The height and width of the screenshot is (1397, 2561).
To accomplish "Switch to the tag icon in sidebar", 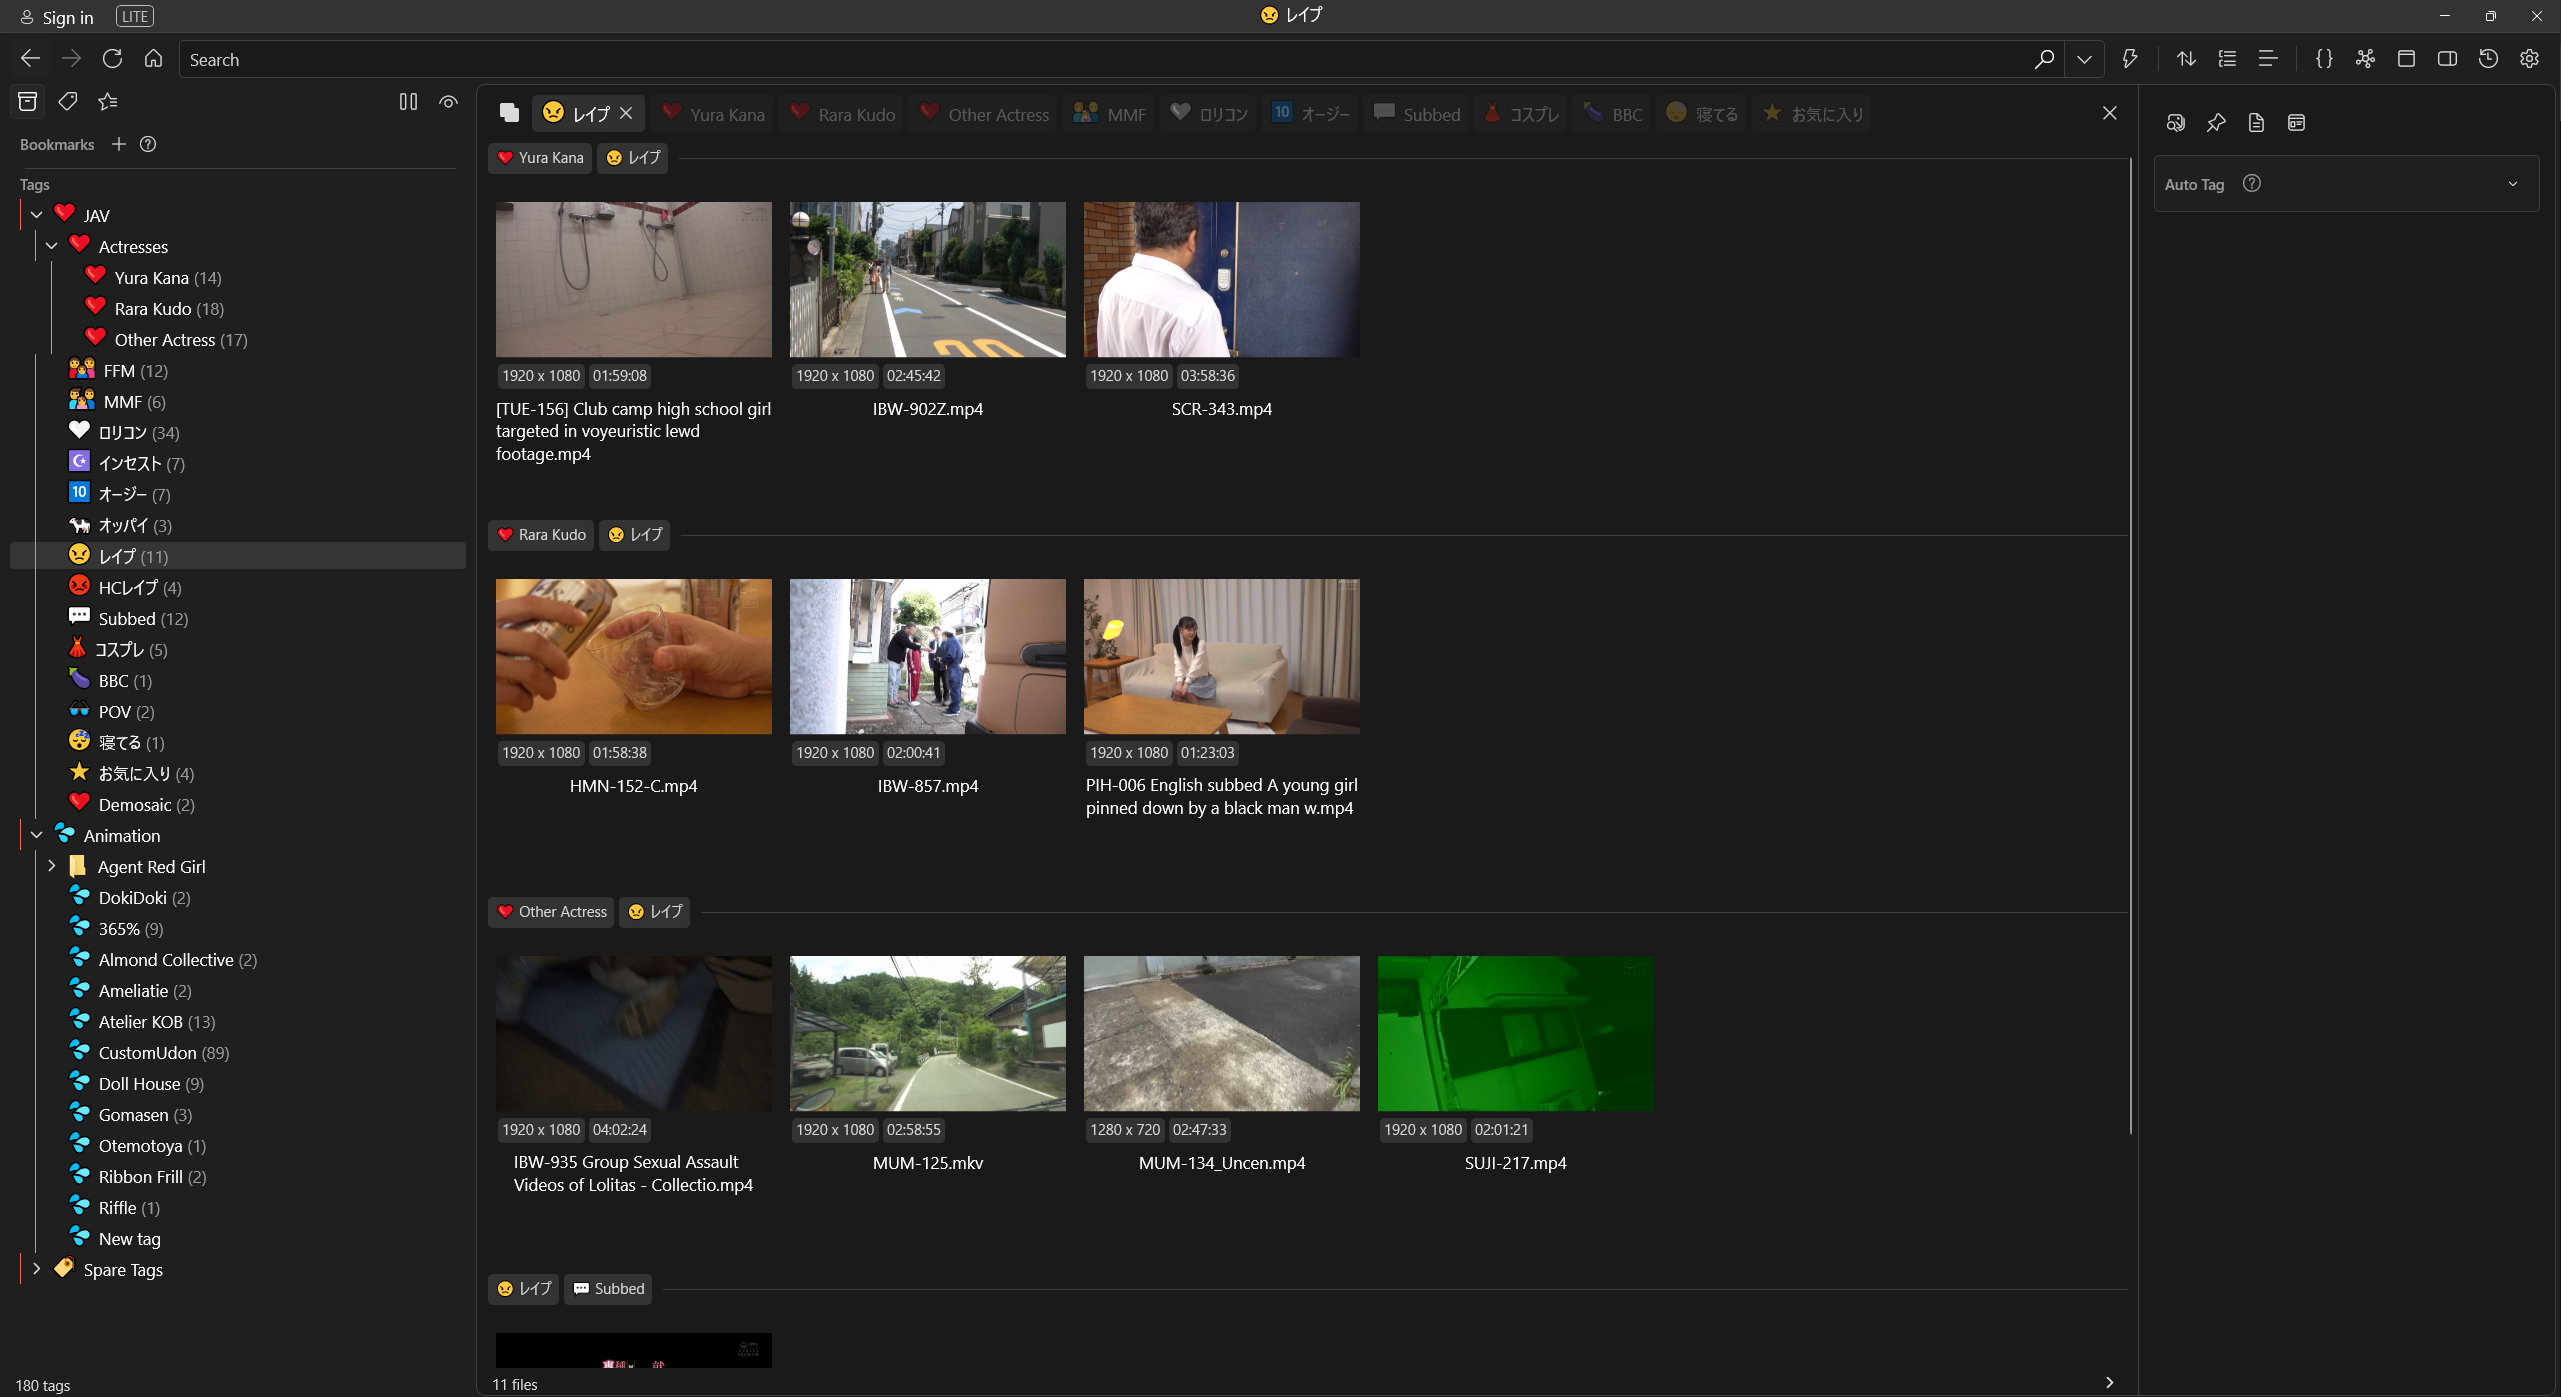I will [x=68, y=101].
